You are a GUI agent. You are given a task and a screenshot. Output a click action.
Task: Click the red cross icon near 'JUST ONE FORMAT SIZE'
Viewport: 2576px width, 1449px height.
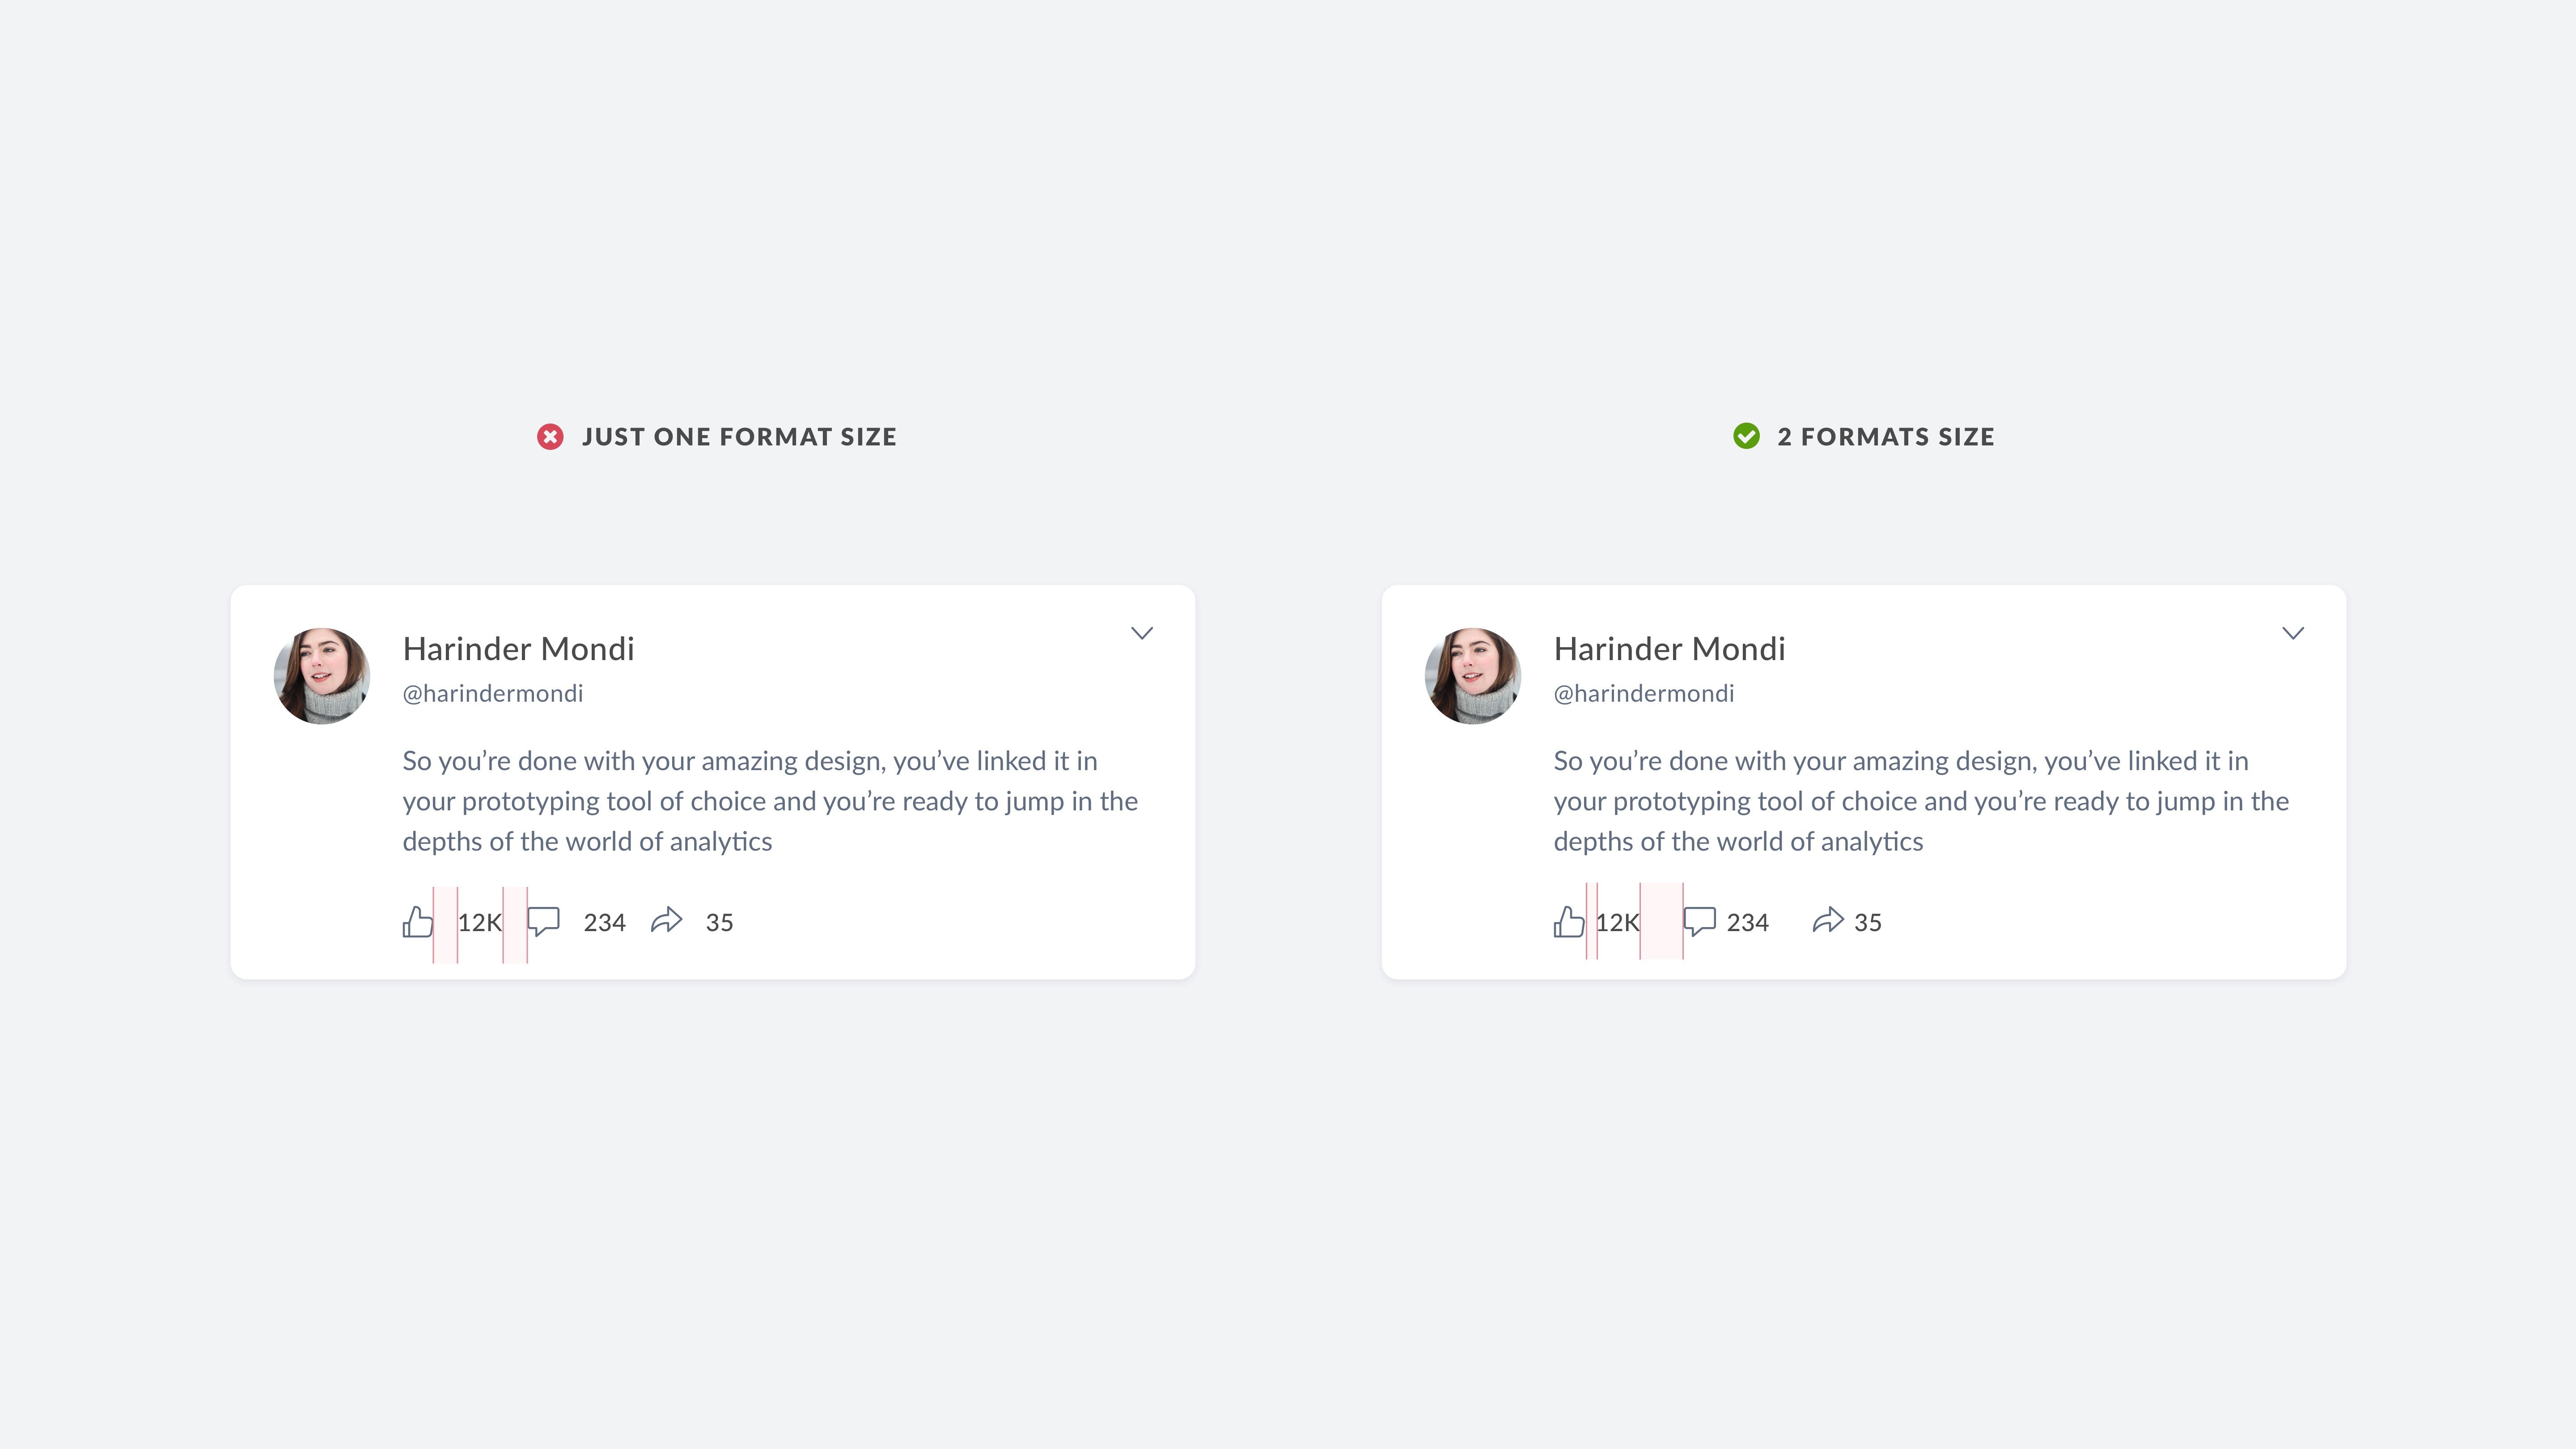point(549,437)
